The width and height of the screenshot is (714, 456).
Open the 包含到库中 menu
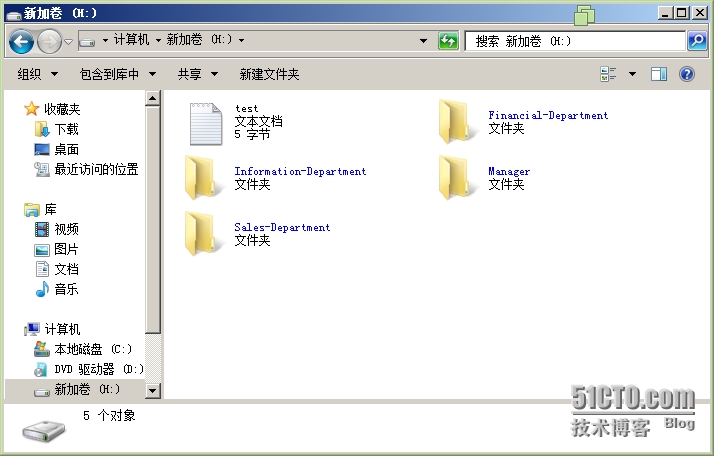pyautogui.click(x=117, y=74)
